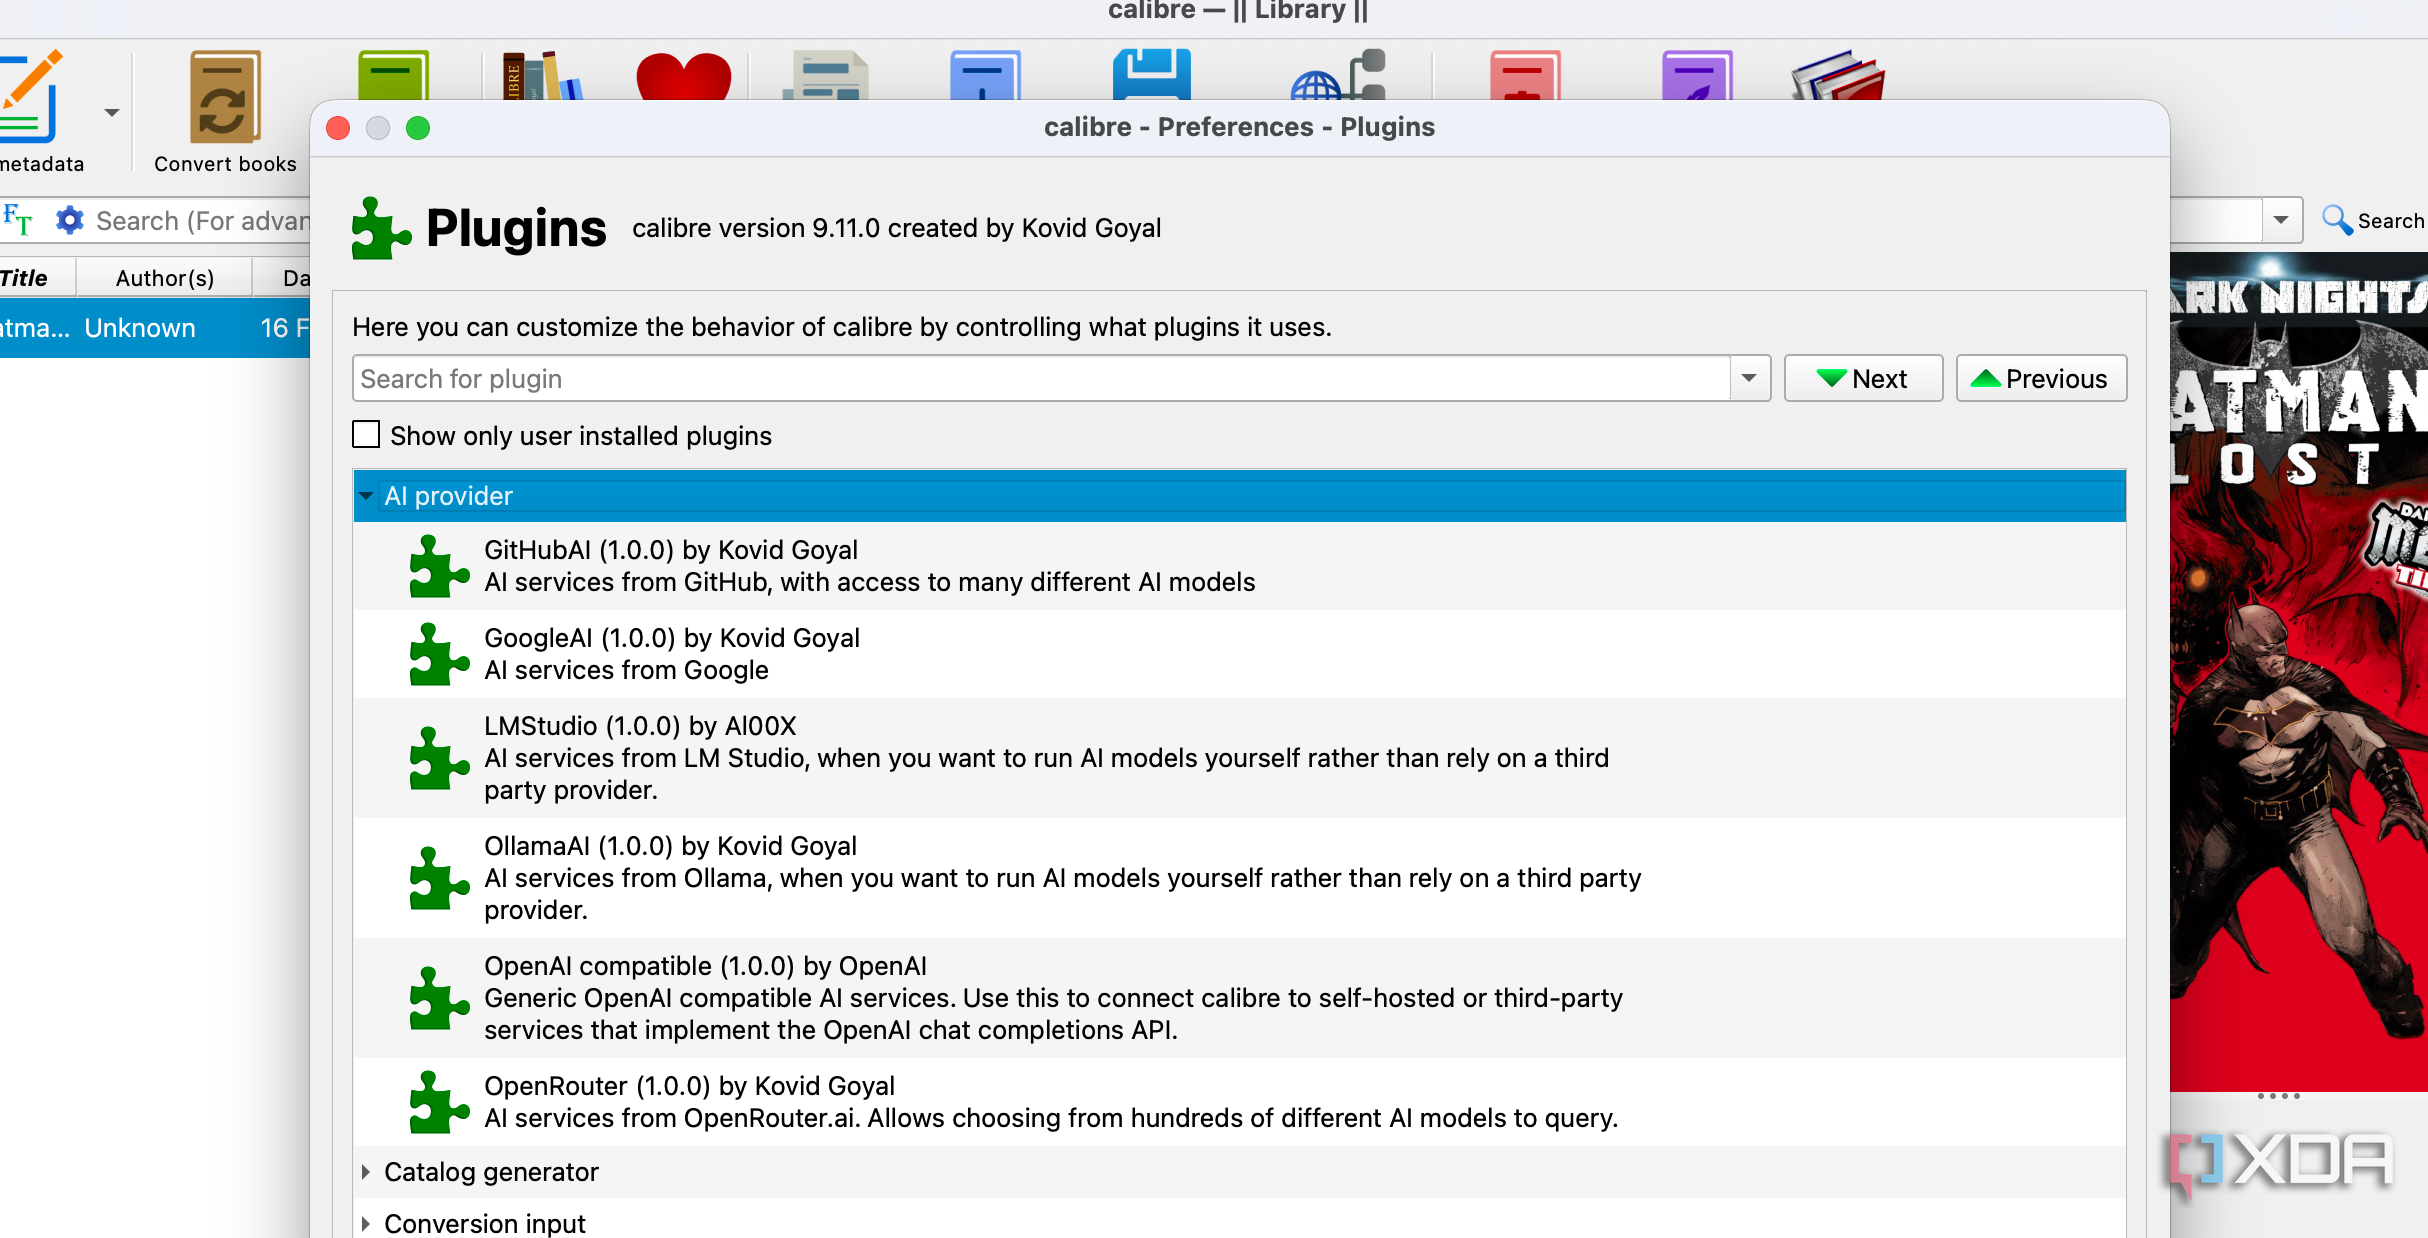This screenshot has height=1238, width=2428.
Task: Sort library by Author(s) column
Action: 165,278
